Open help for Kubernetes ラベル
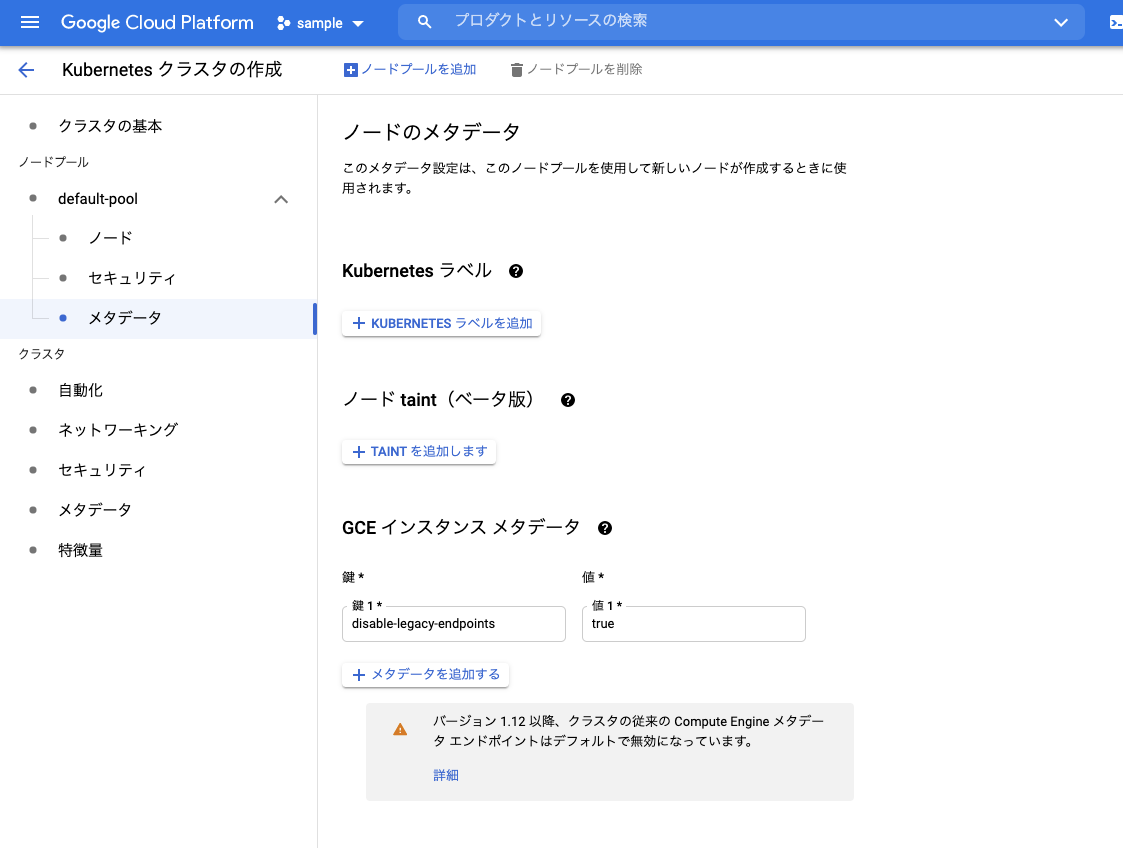This screenshot has width=1123, height=848. point(514,270)
